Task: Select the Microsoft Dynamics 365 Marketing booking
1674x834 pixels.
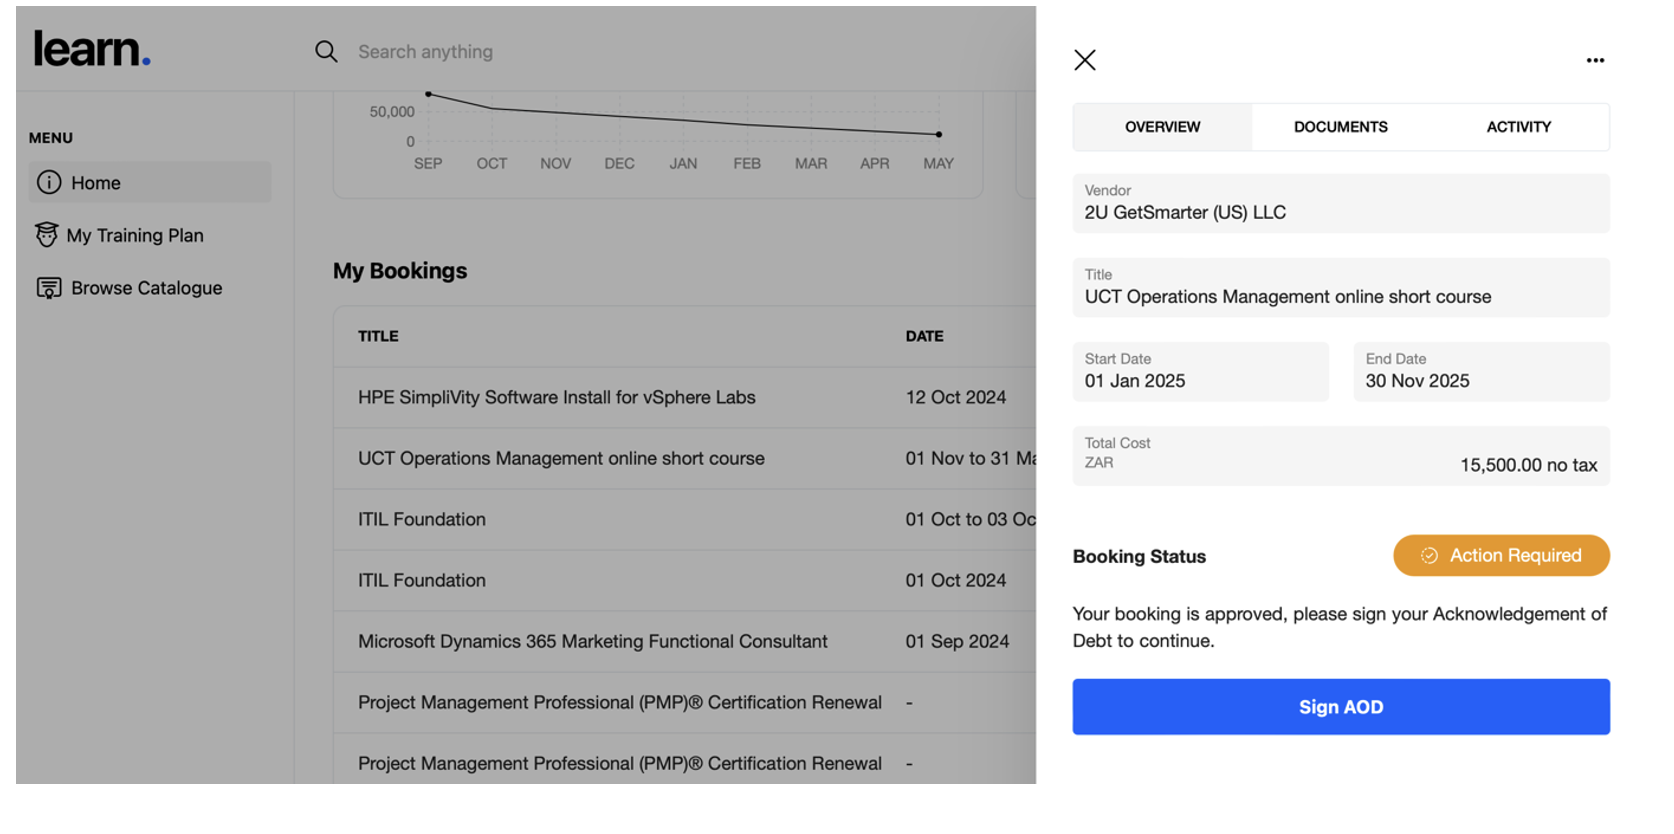Action: point(592,641)
